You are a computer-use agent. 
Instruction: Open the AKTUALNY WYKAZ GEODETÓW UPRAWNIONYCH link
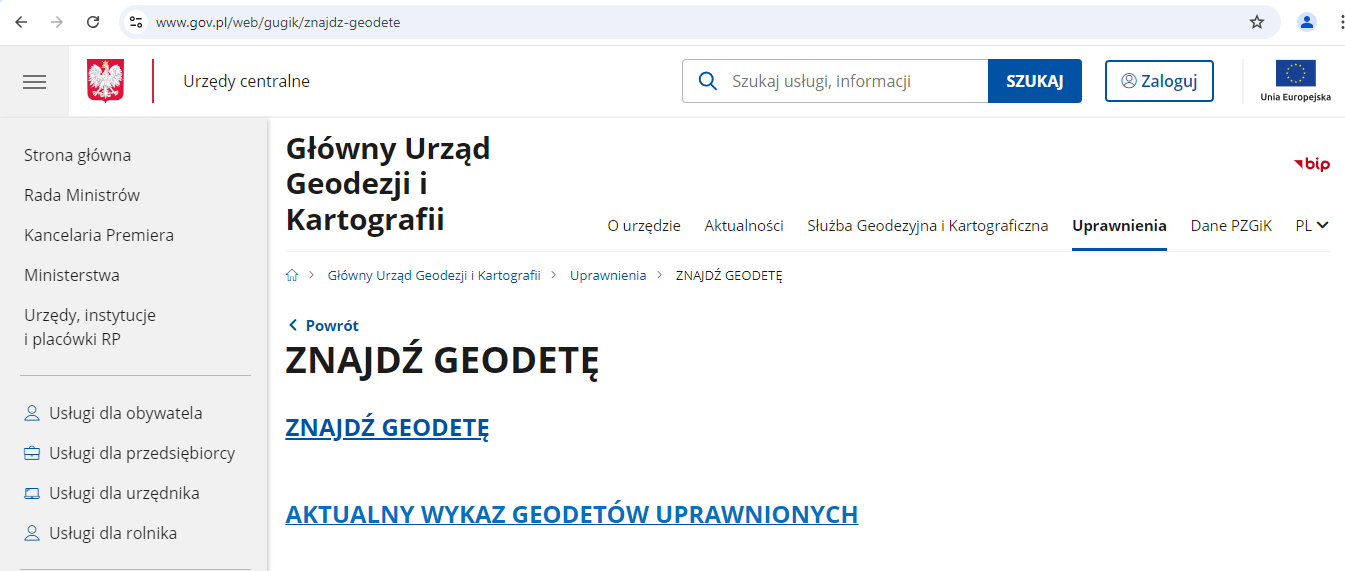click(x=571, y=514)
